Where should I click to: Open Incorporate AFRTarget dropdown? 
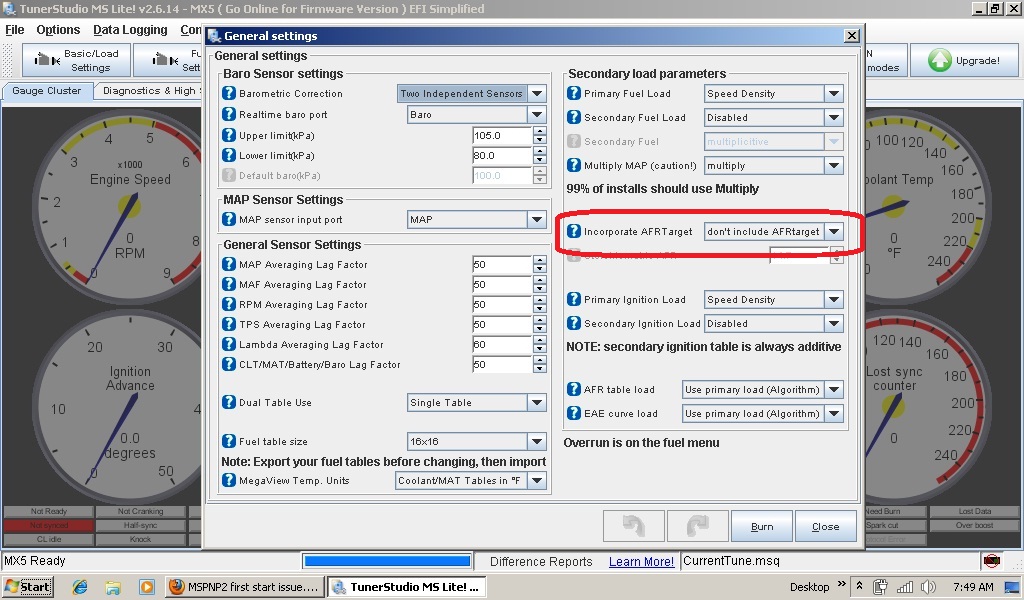tap(834, 231)
